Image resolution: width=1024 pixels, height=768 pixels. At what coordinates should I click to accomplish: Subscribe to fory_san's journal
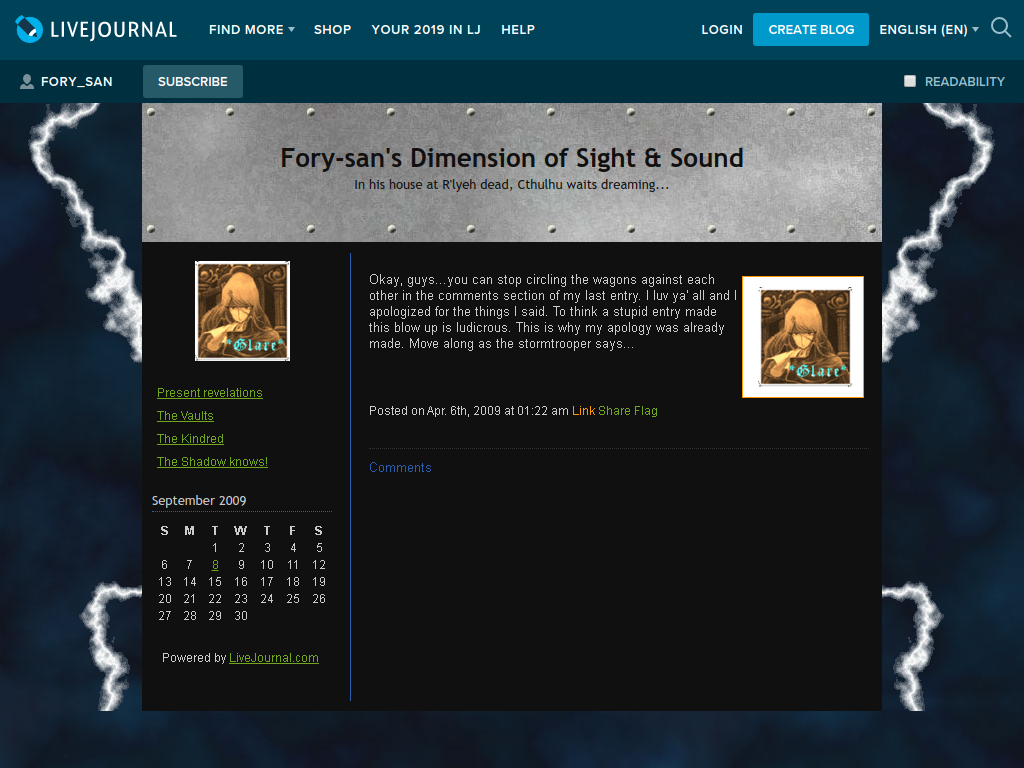pyautogui.click(x=193, y=82)
